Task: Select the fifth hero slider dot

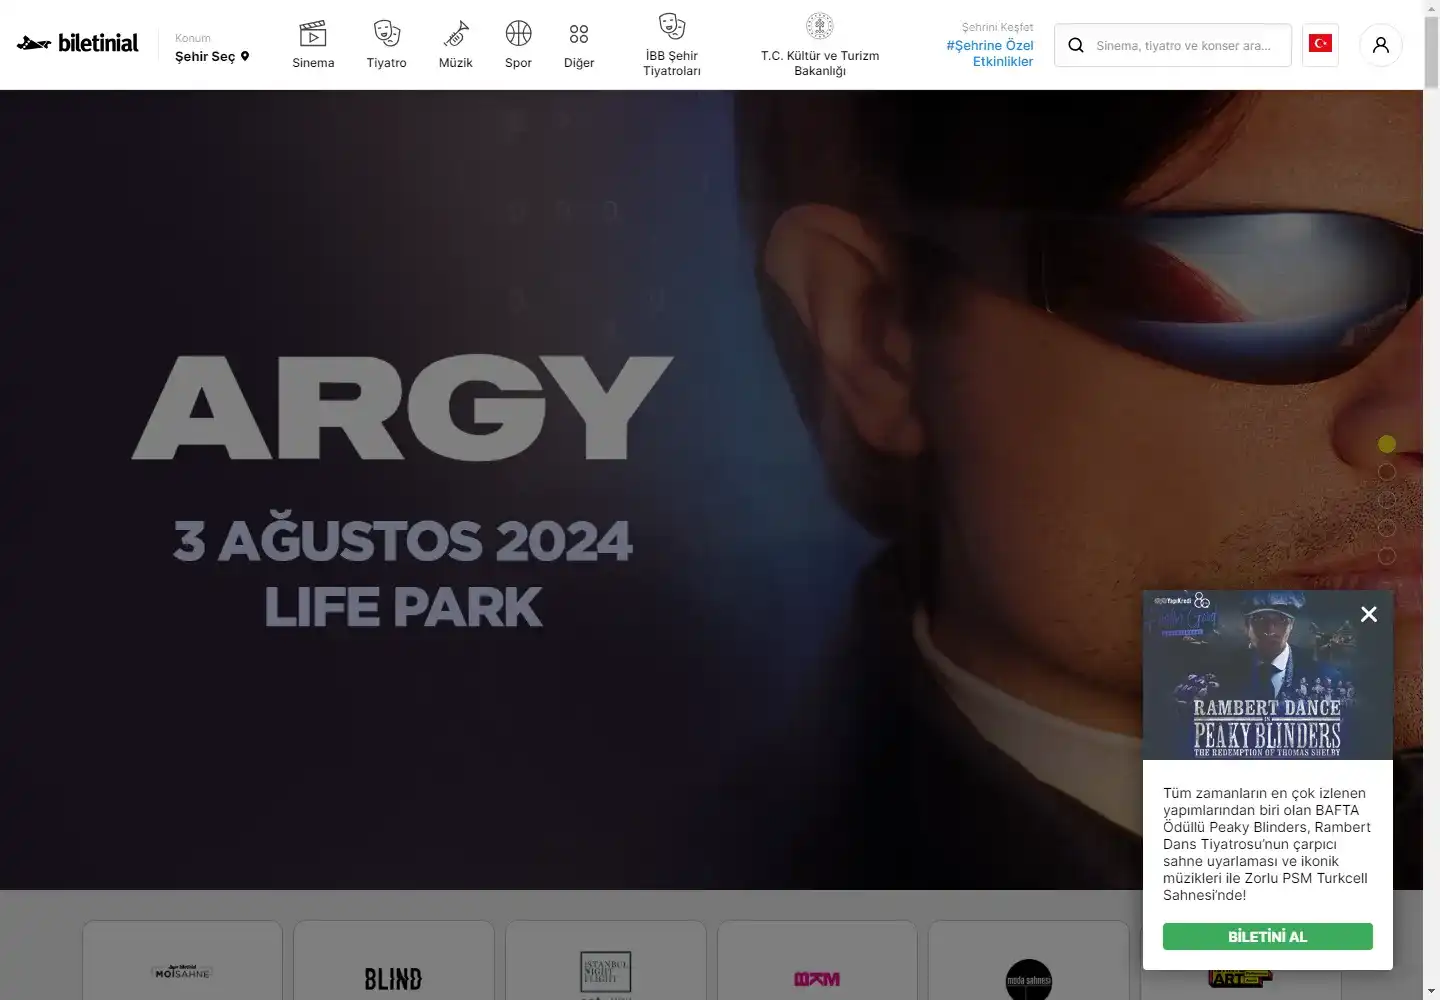Action: point(1387,556)
